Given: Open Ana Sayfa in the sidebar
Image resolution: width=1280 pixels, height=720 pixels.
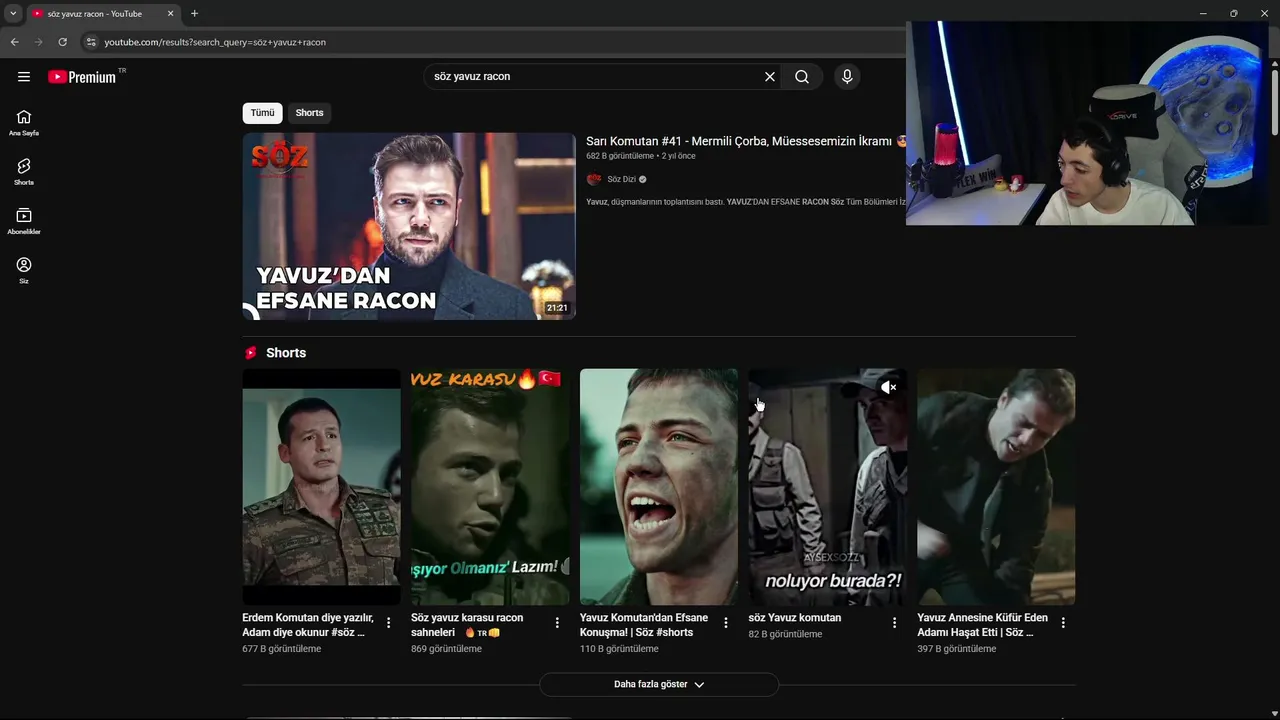Looking at the screenshot, I should [24, 123].
